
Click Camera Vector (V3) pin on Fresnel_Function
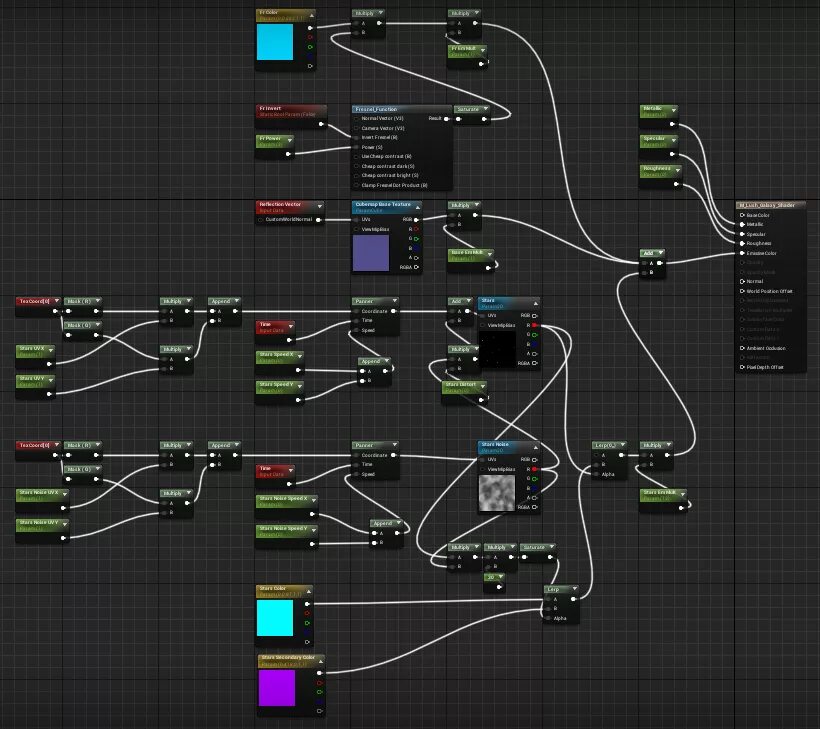click(x=357, y=128)
